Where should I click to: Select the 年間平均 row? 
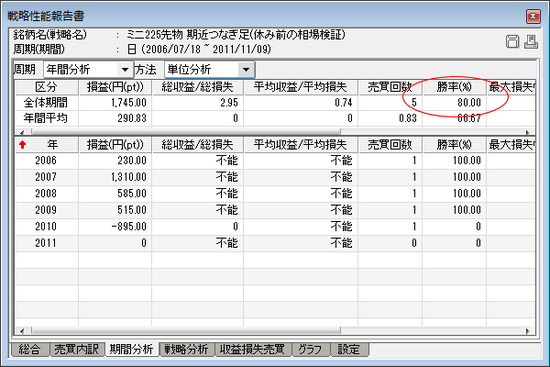(x=275, y=118)
